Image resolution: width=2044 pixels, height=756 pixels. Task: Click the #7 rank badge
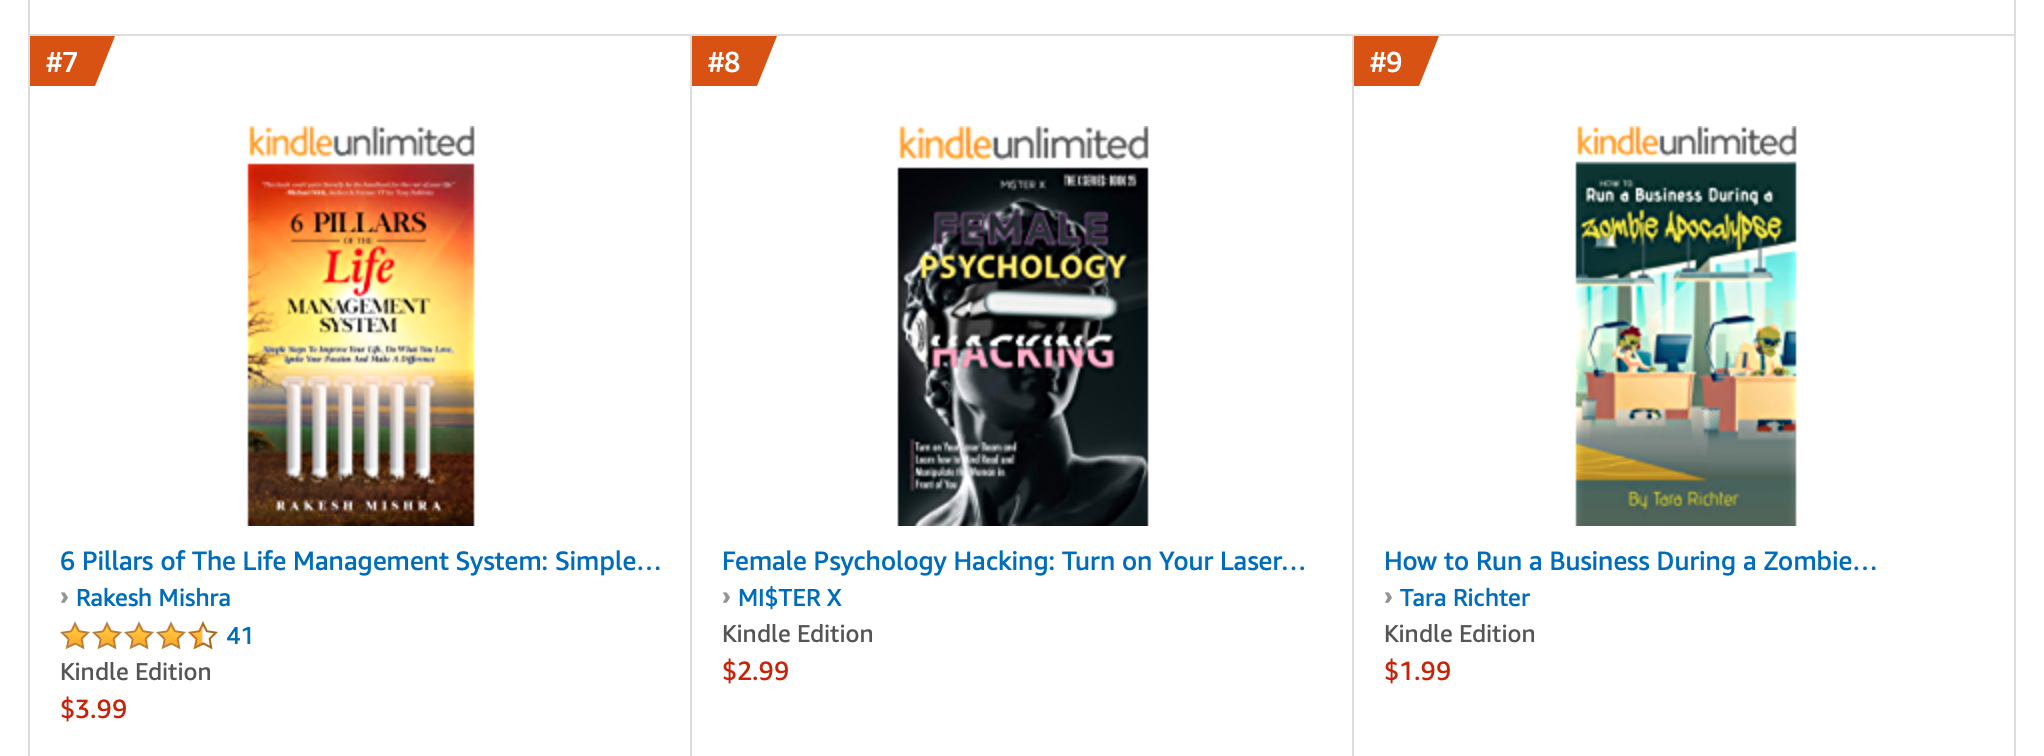63,62
